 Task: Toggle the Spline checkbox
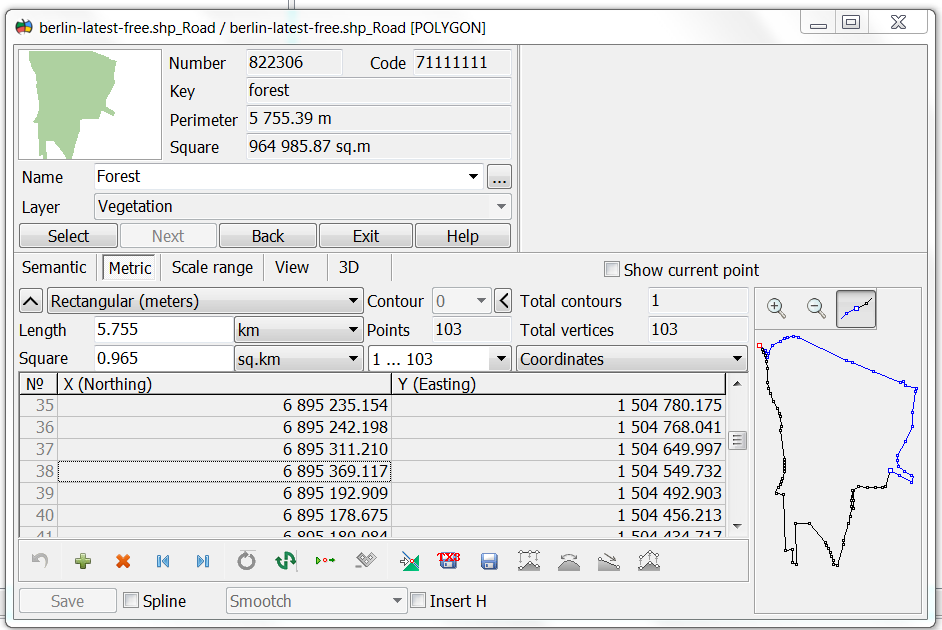(x=131, y=600)
